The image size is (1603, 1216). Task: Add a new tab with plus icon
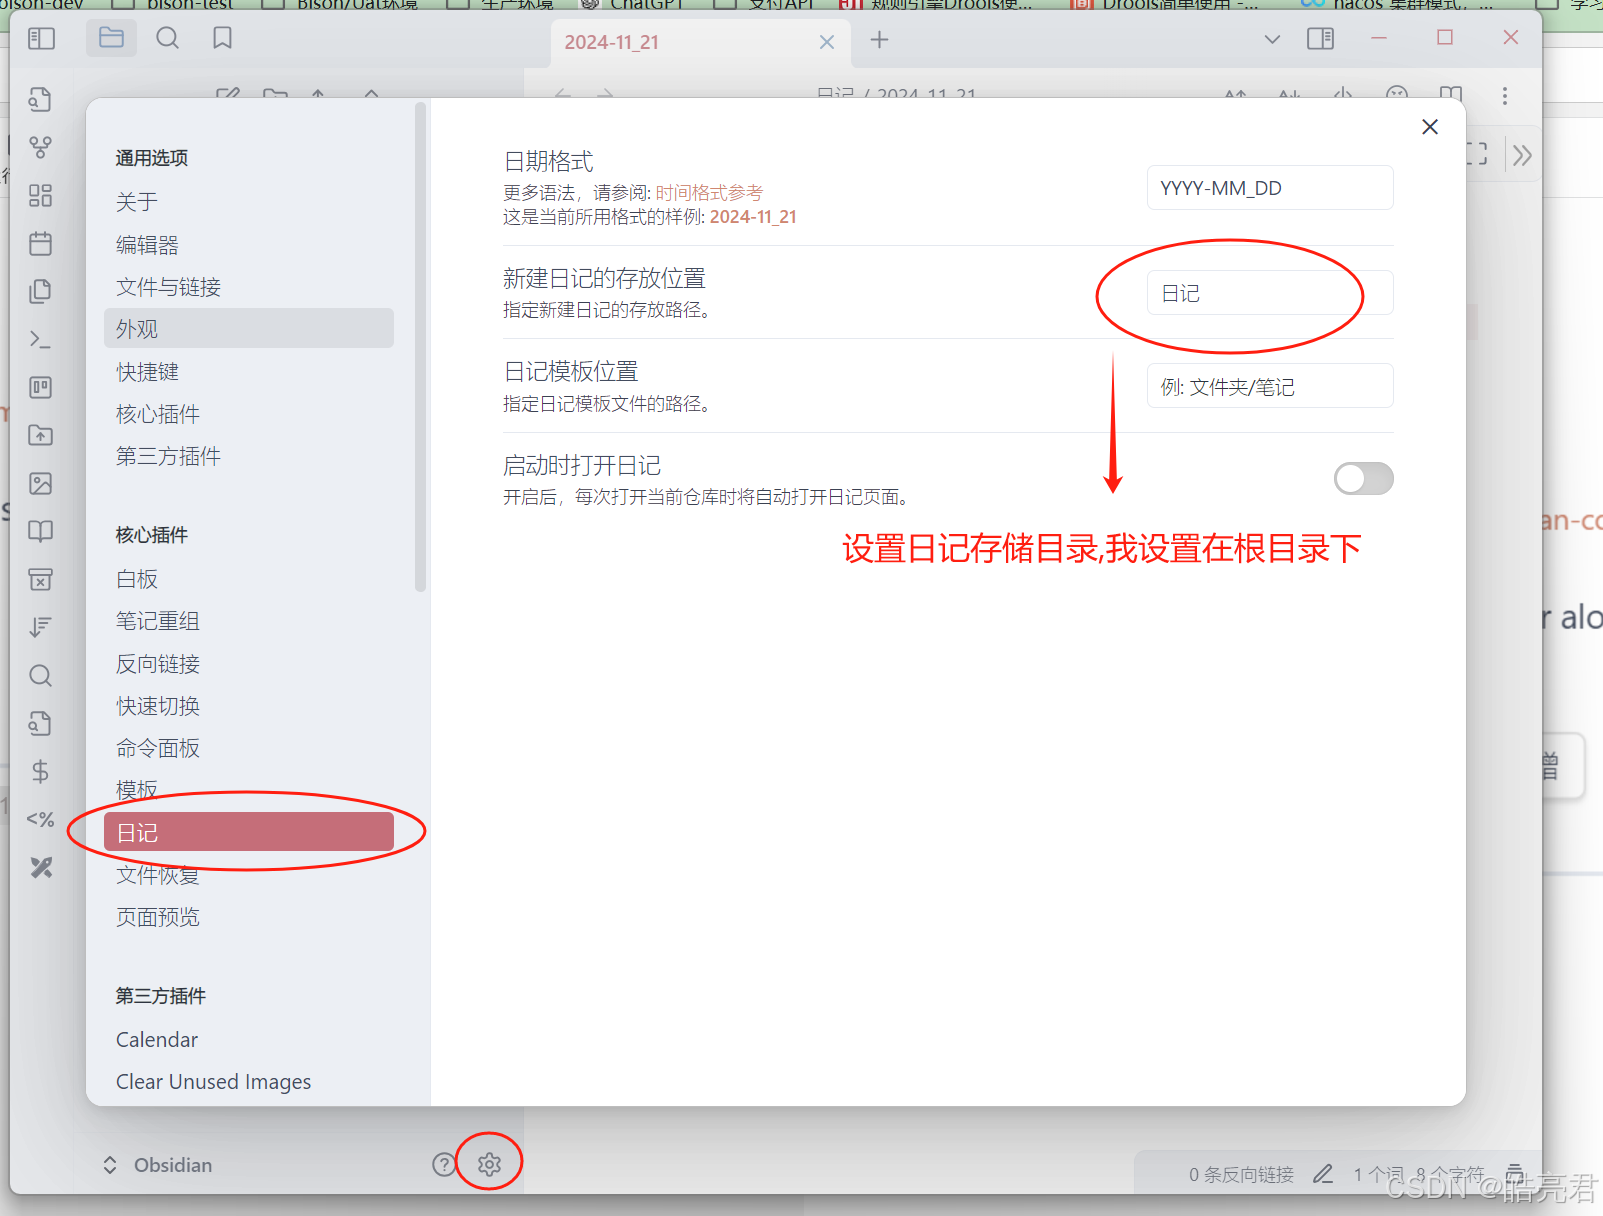pyautogui.click(x=879, y=40)
